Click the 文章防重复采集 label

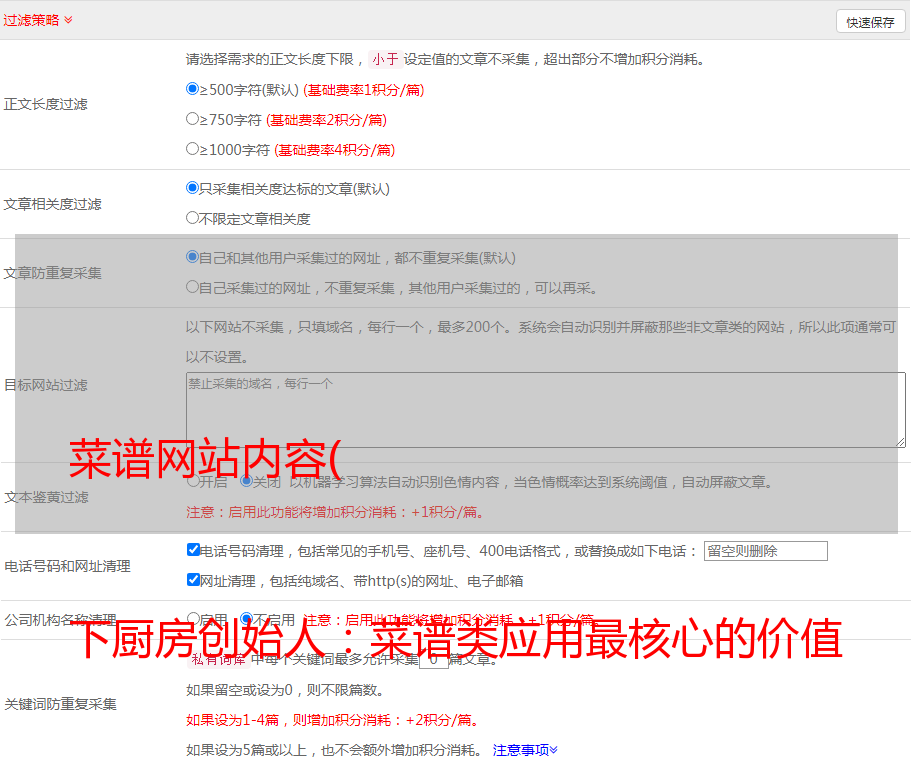52,273
